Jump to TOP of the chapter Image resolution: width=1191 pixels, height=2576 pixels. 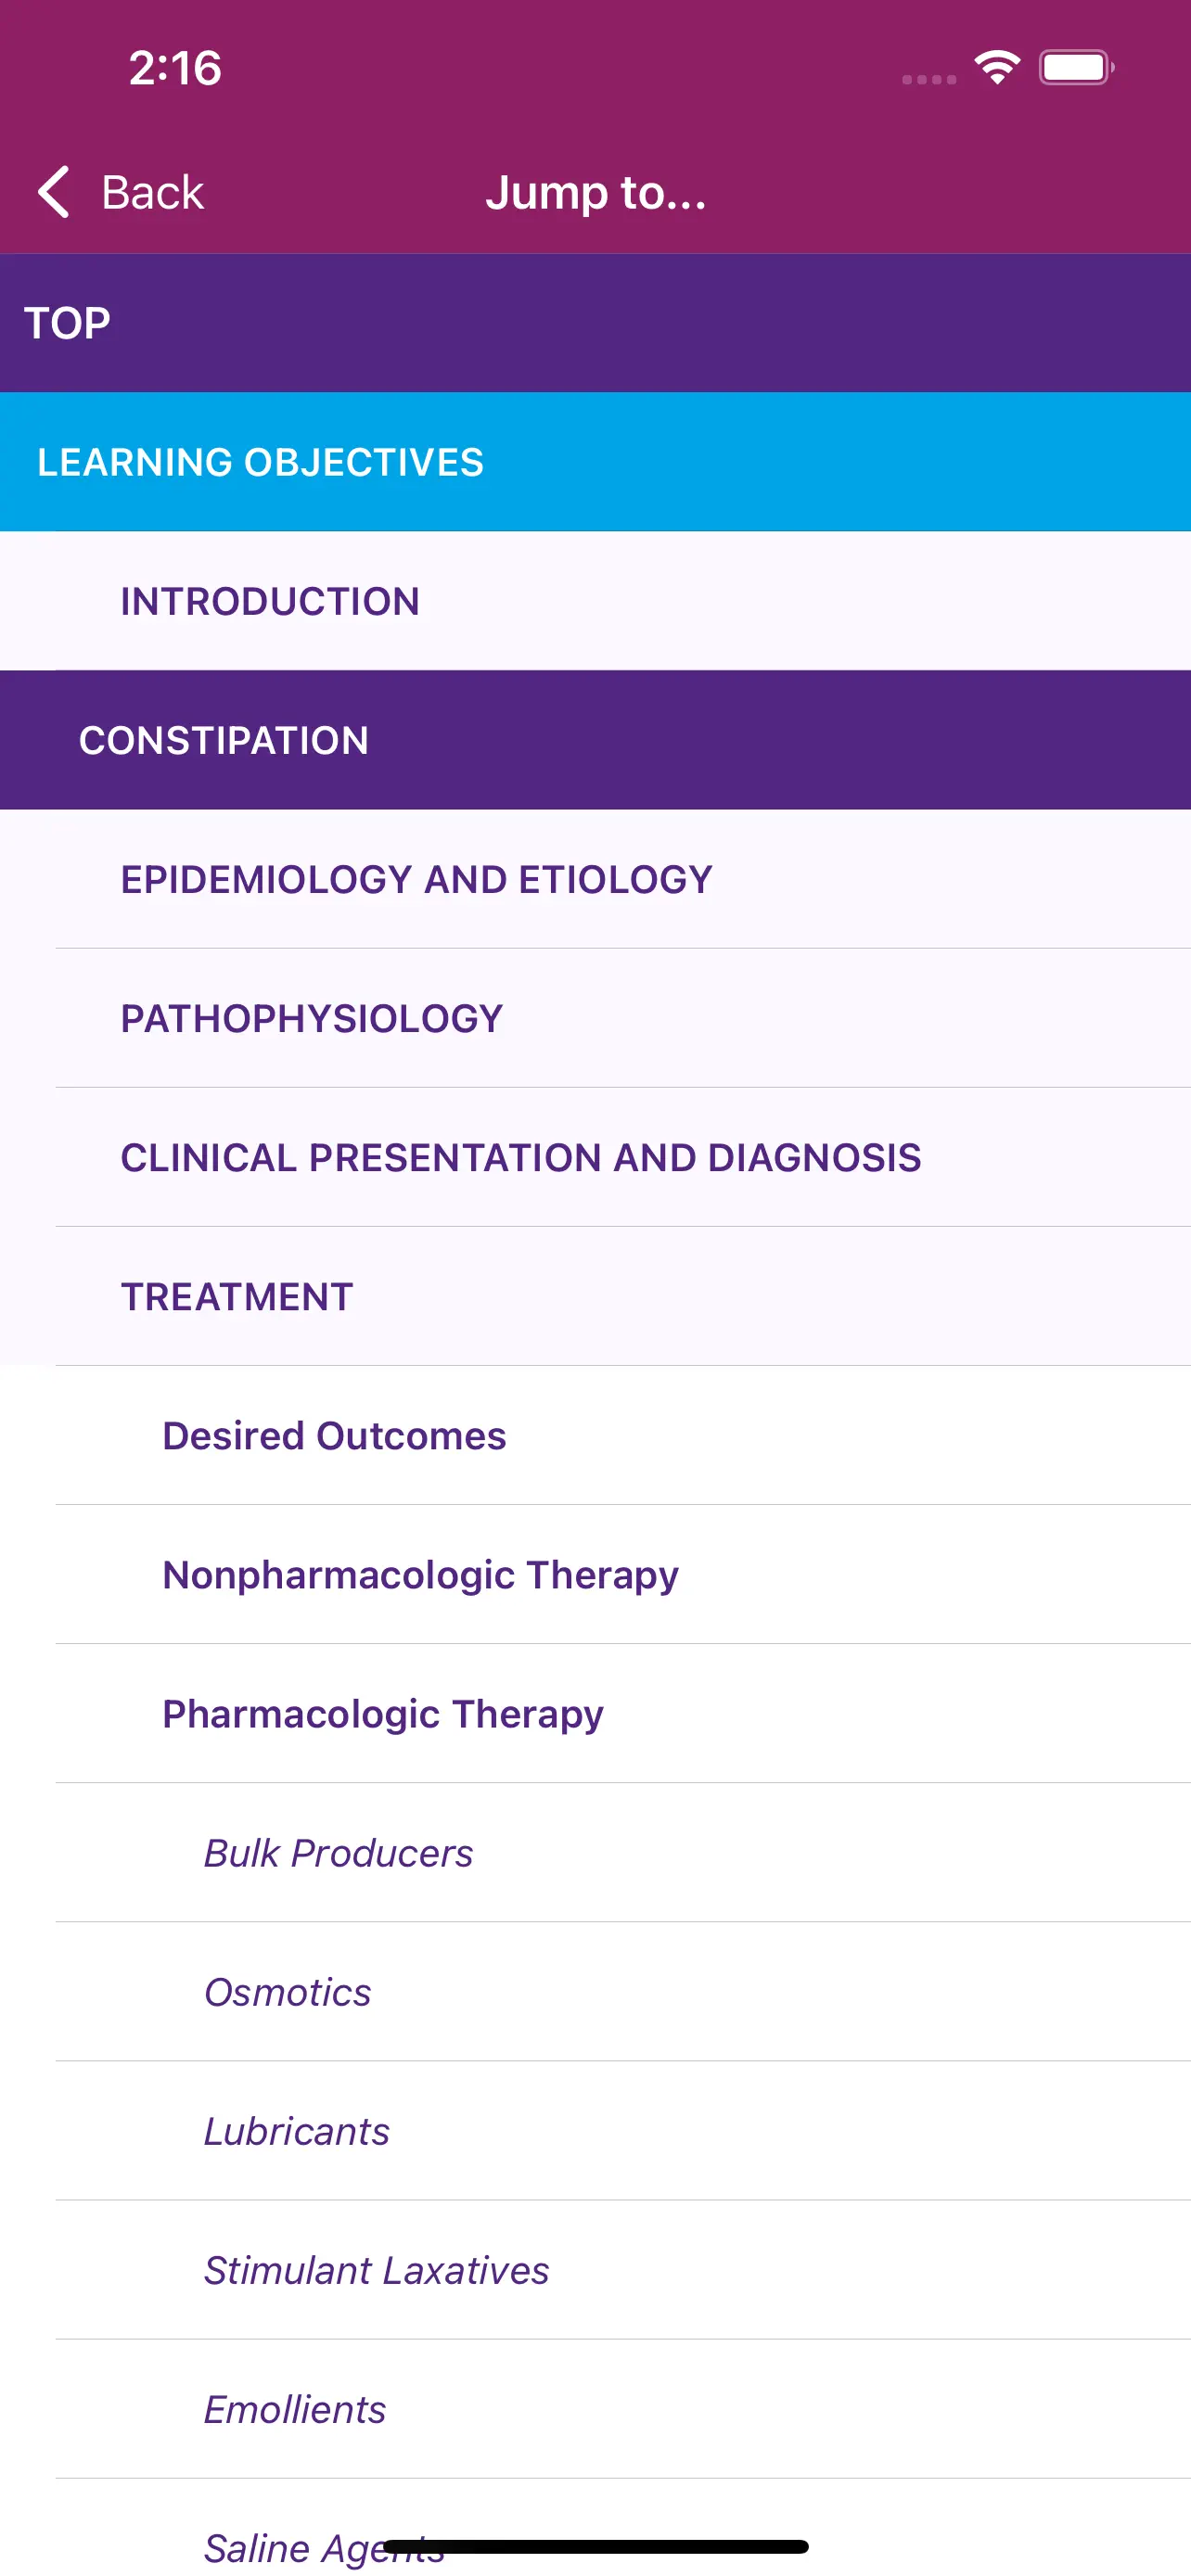(x=67, y=323)
